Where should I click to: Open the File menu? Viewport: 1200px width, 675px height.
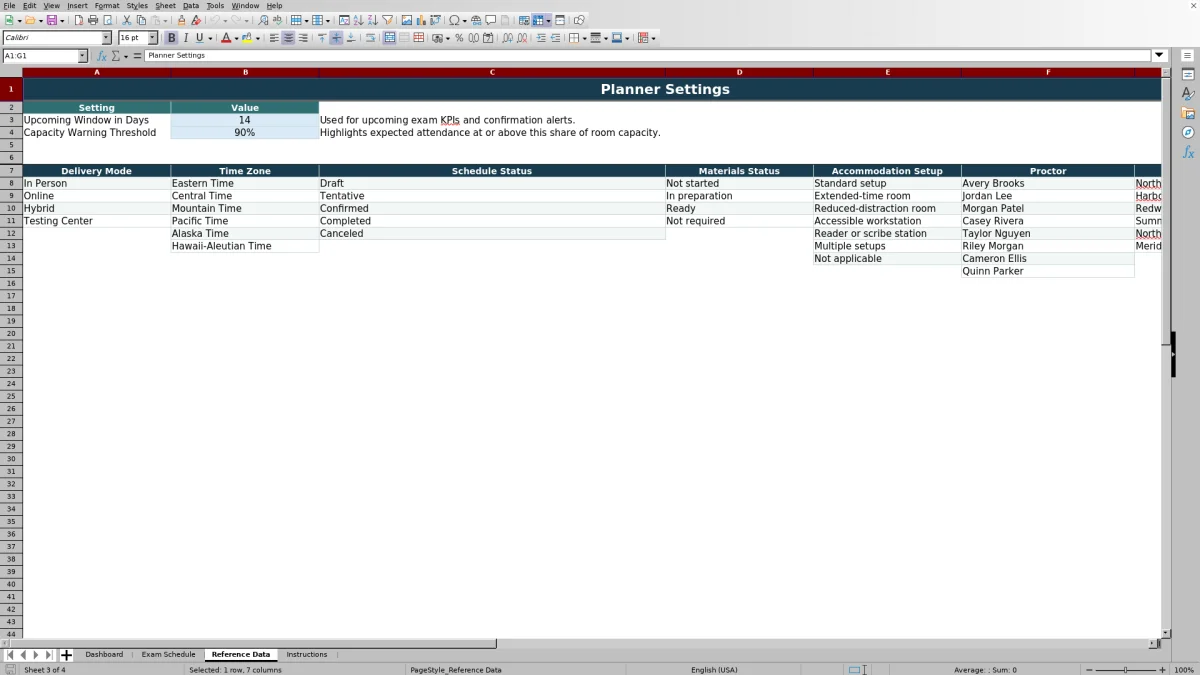pos(8,6)
